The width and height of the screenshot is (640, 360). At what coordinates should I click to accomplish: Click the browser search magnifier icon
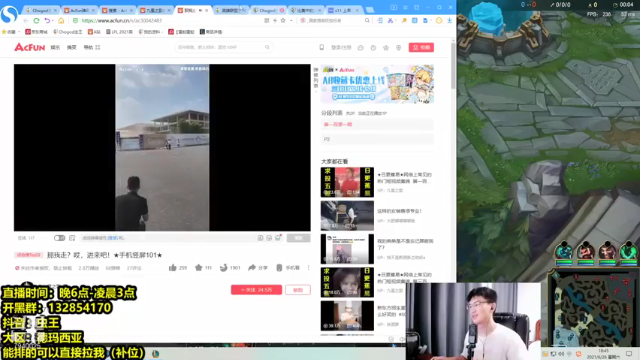tap(367, 20)
